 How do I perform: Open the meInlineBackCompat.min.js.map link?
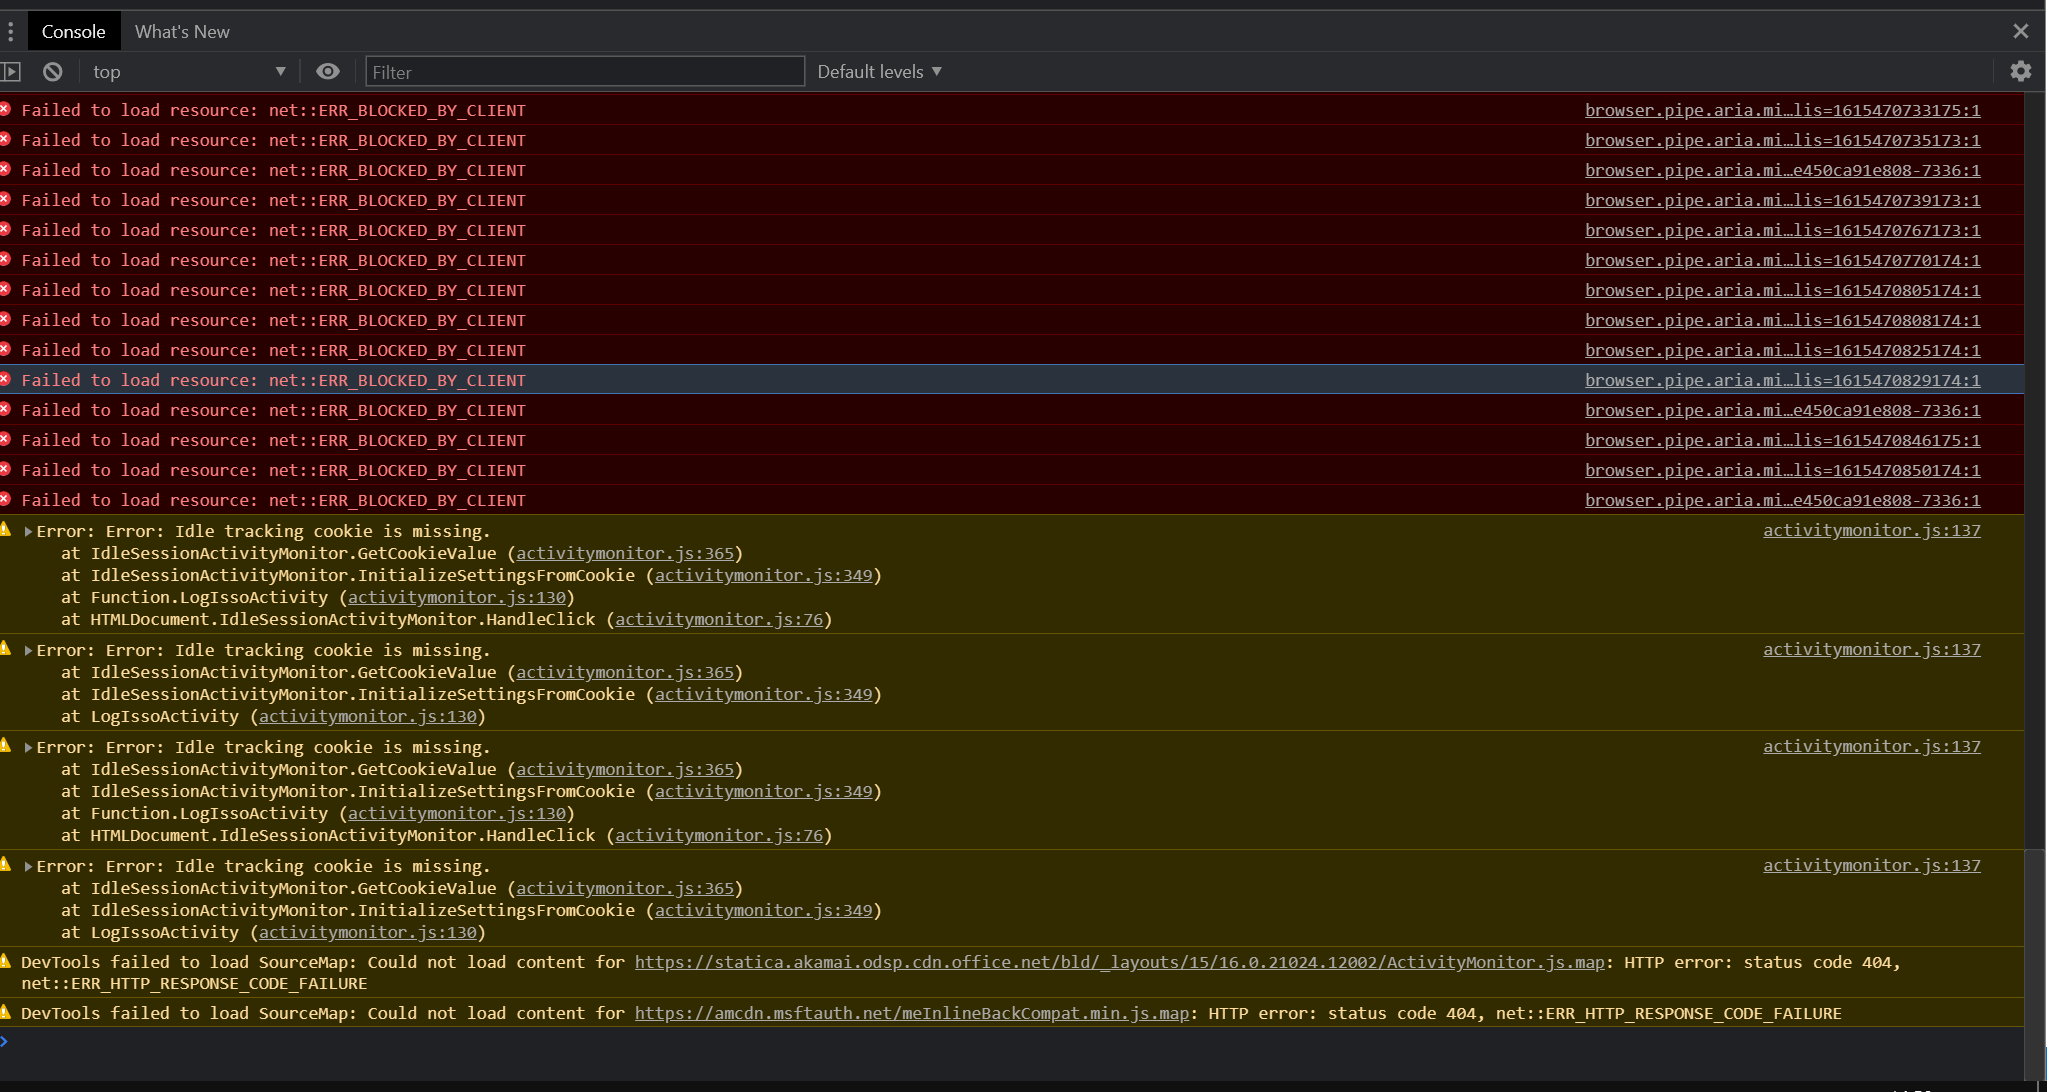tap(911, 1013)
